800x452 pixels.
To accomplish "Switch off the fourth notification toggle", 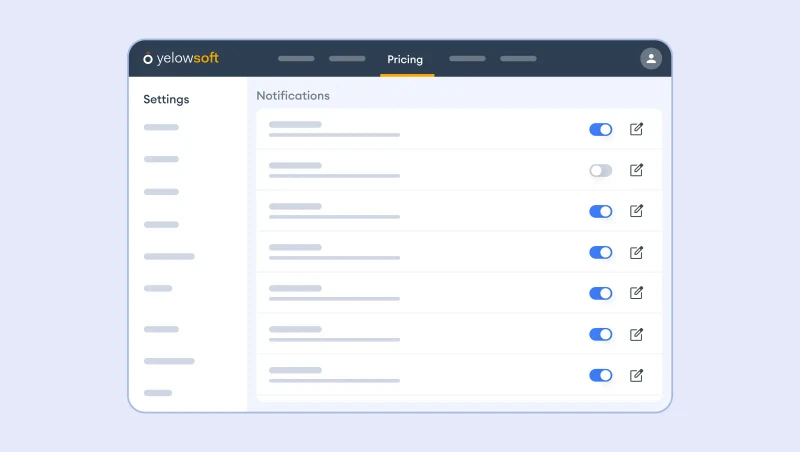I will (x=600, y=252).
